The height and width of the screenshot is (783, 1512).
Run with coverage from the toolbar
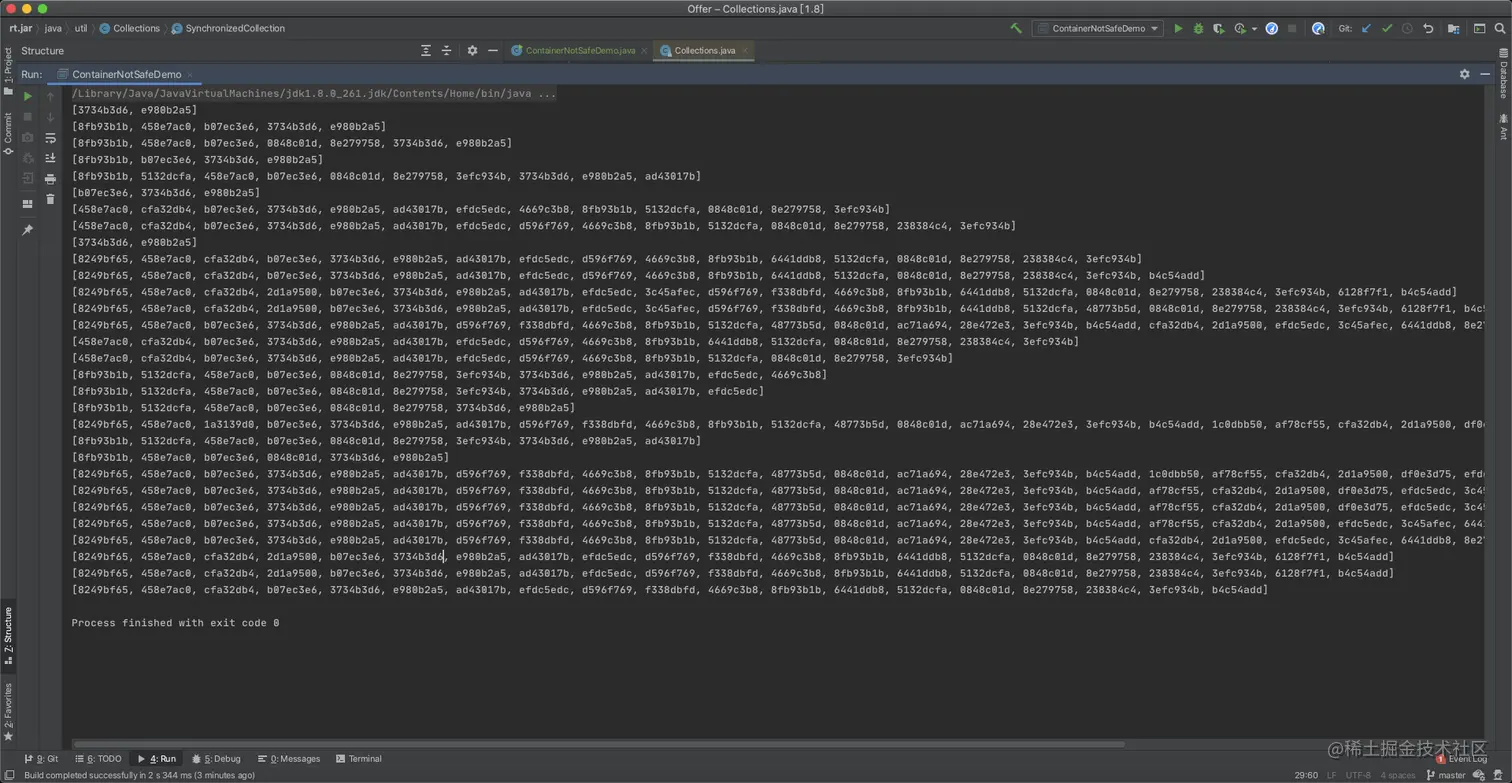point(1218,29)
